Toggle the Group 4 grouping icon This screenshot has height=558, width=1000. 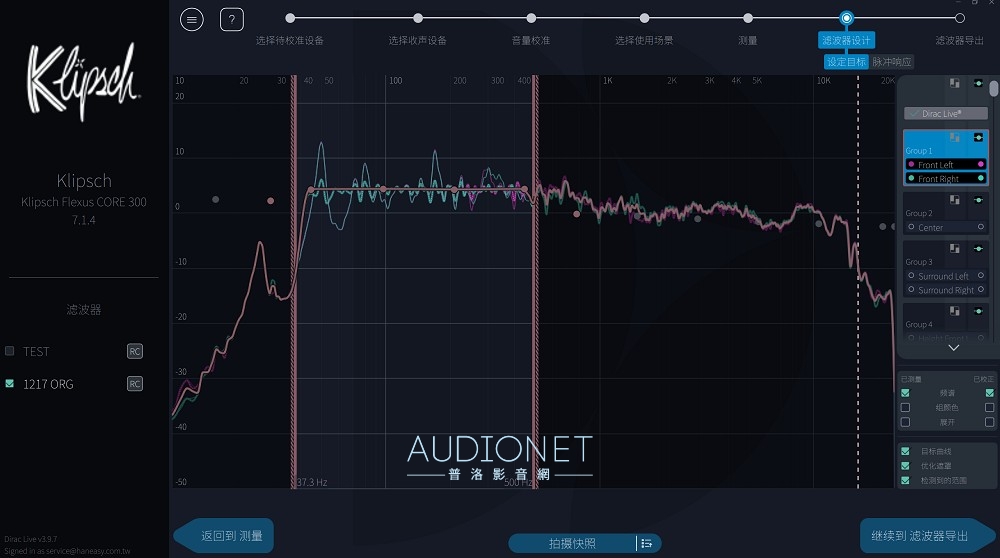click(x=954, y=311)
